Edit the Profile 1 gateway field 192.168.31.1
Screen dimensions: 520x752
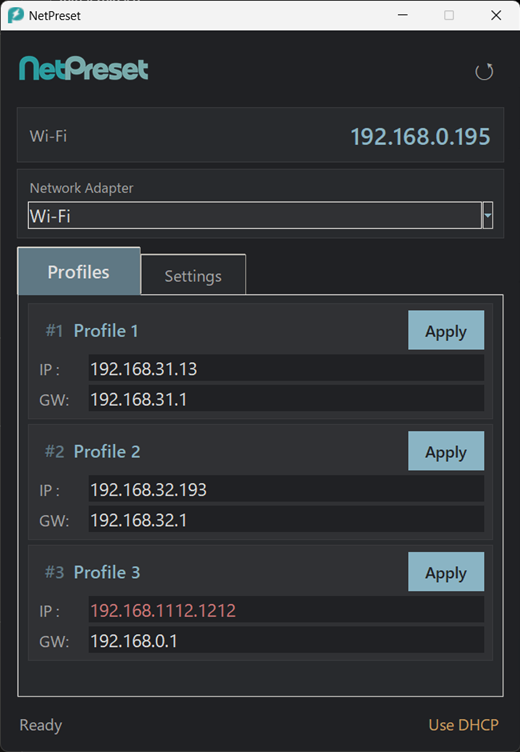point(286,399)
